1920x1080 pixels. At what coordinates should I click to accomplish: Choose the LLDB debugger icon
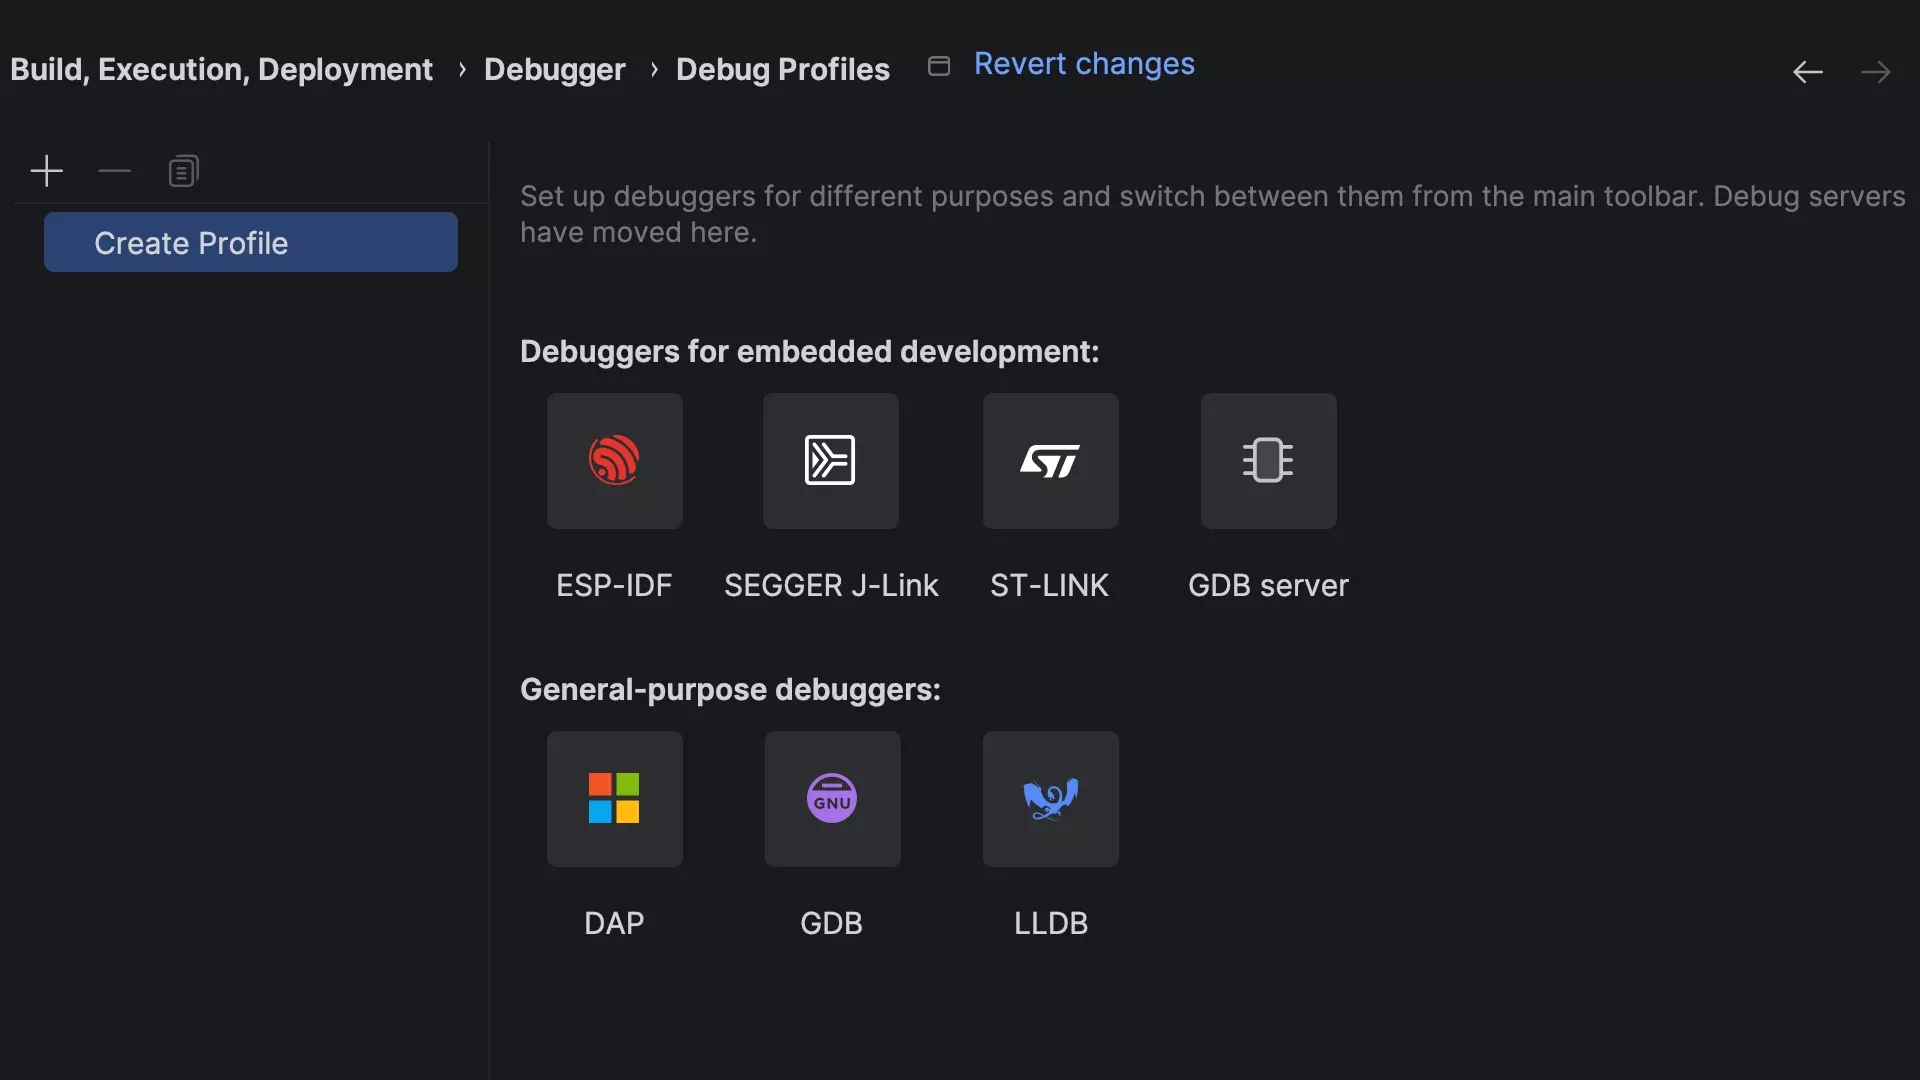pos(1051,799)
